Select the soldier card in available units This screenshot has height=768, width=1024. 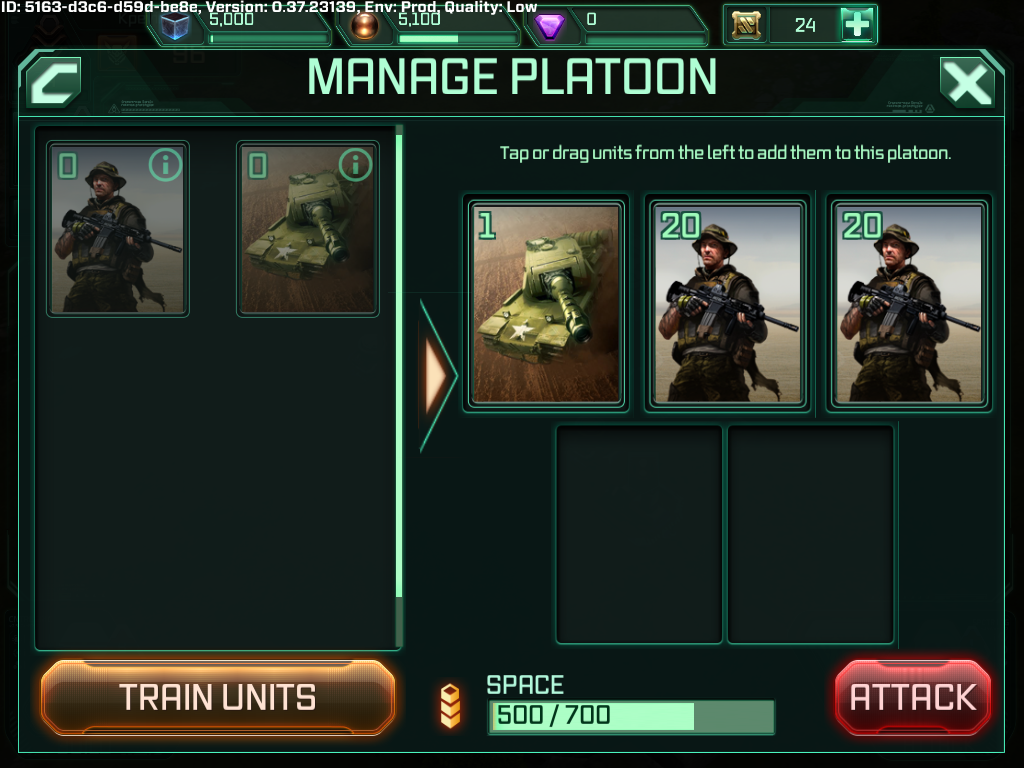pos(118,229)
